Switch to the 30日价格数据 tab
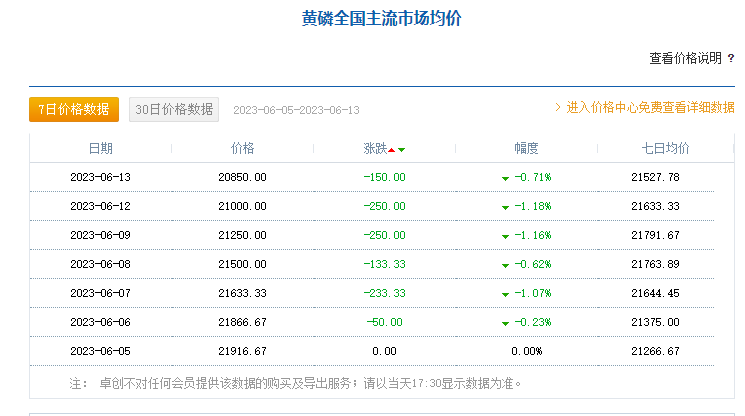745x416 pixels. [174, 110]
